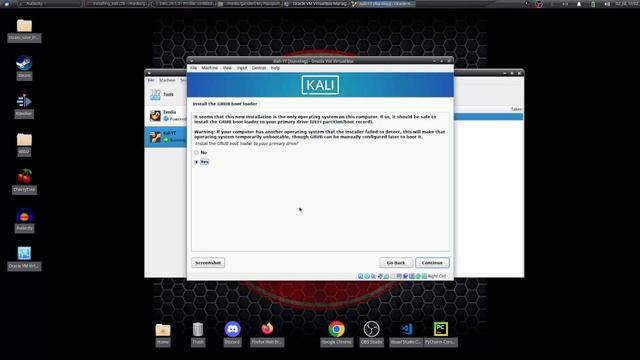Switch to Kali-IT Running taskbar entry
The width and height of the screenshot is (640, 360).
click(x=383, y=4)
